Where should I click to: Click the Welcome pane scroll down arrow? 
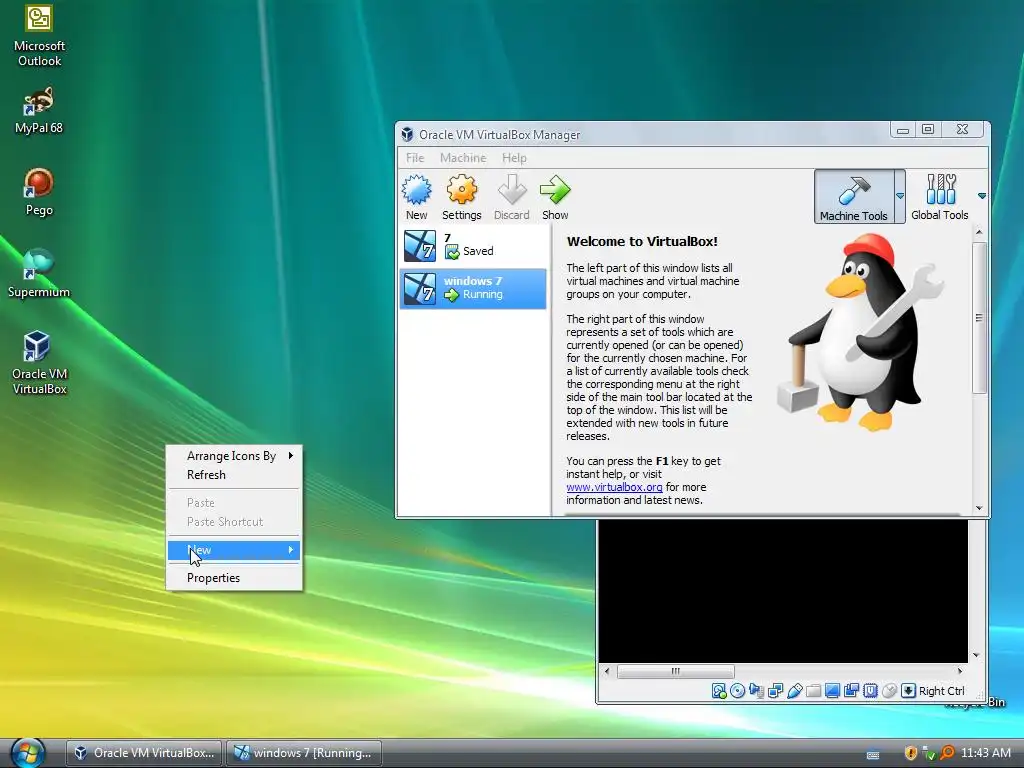tap(978, 508)
